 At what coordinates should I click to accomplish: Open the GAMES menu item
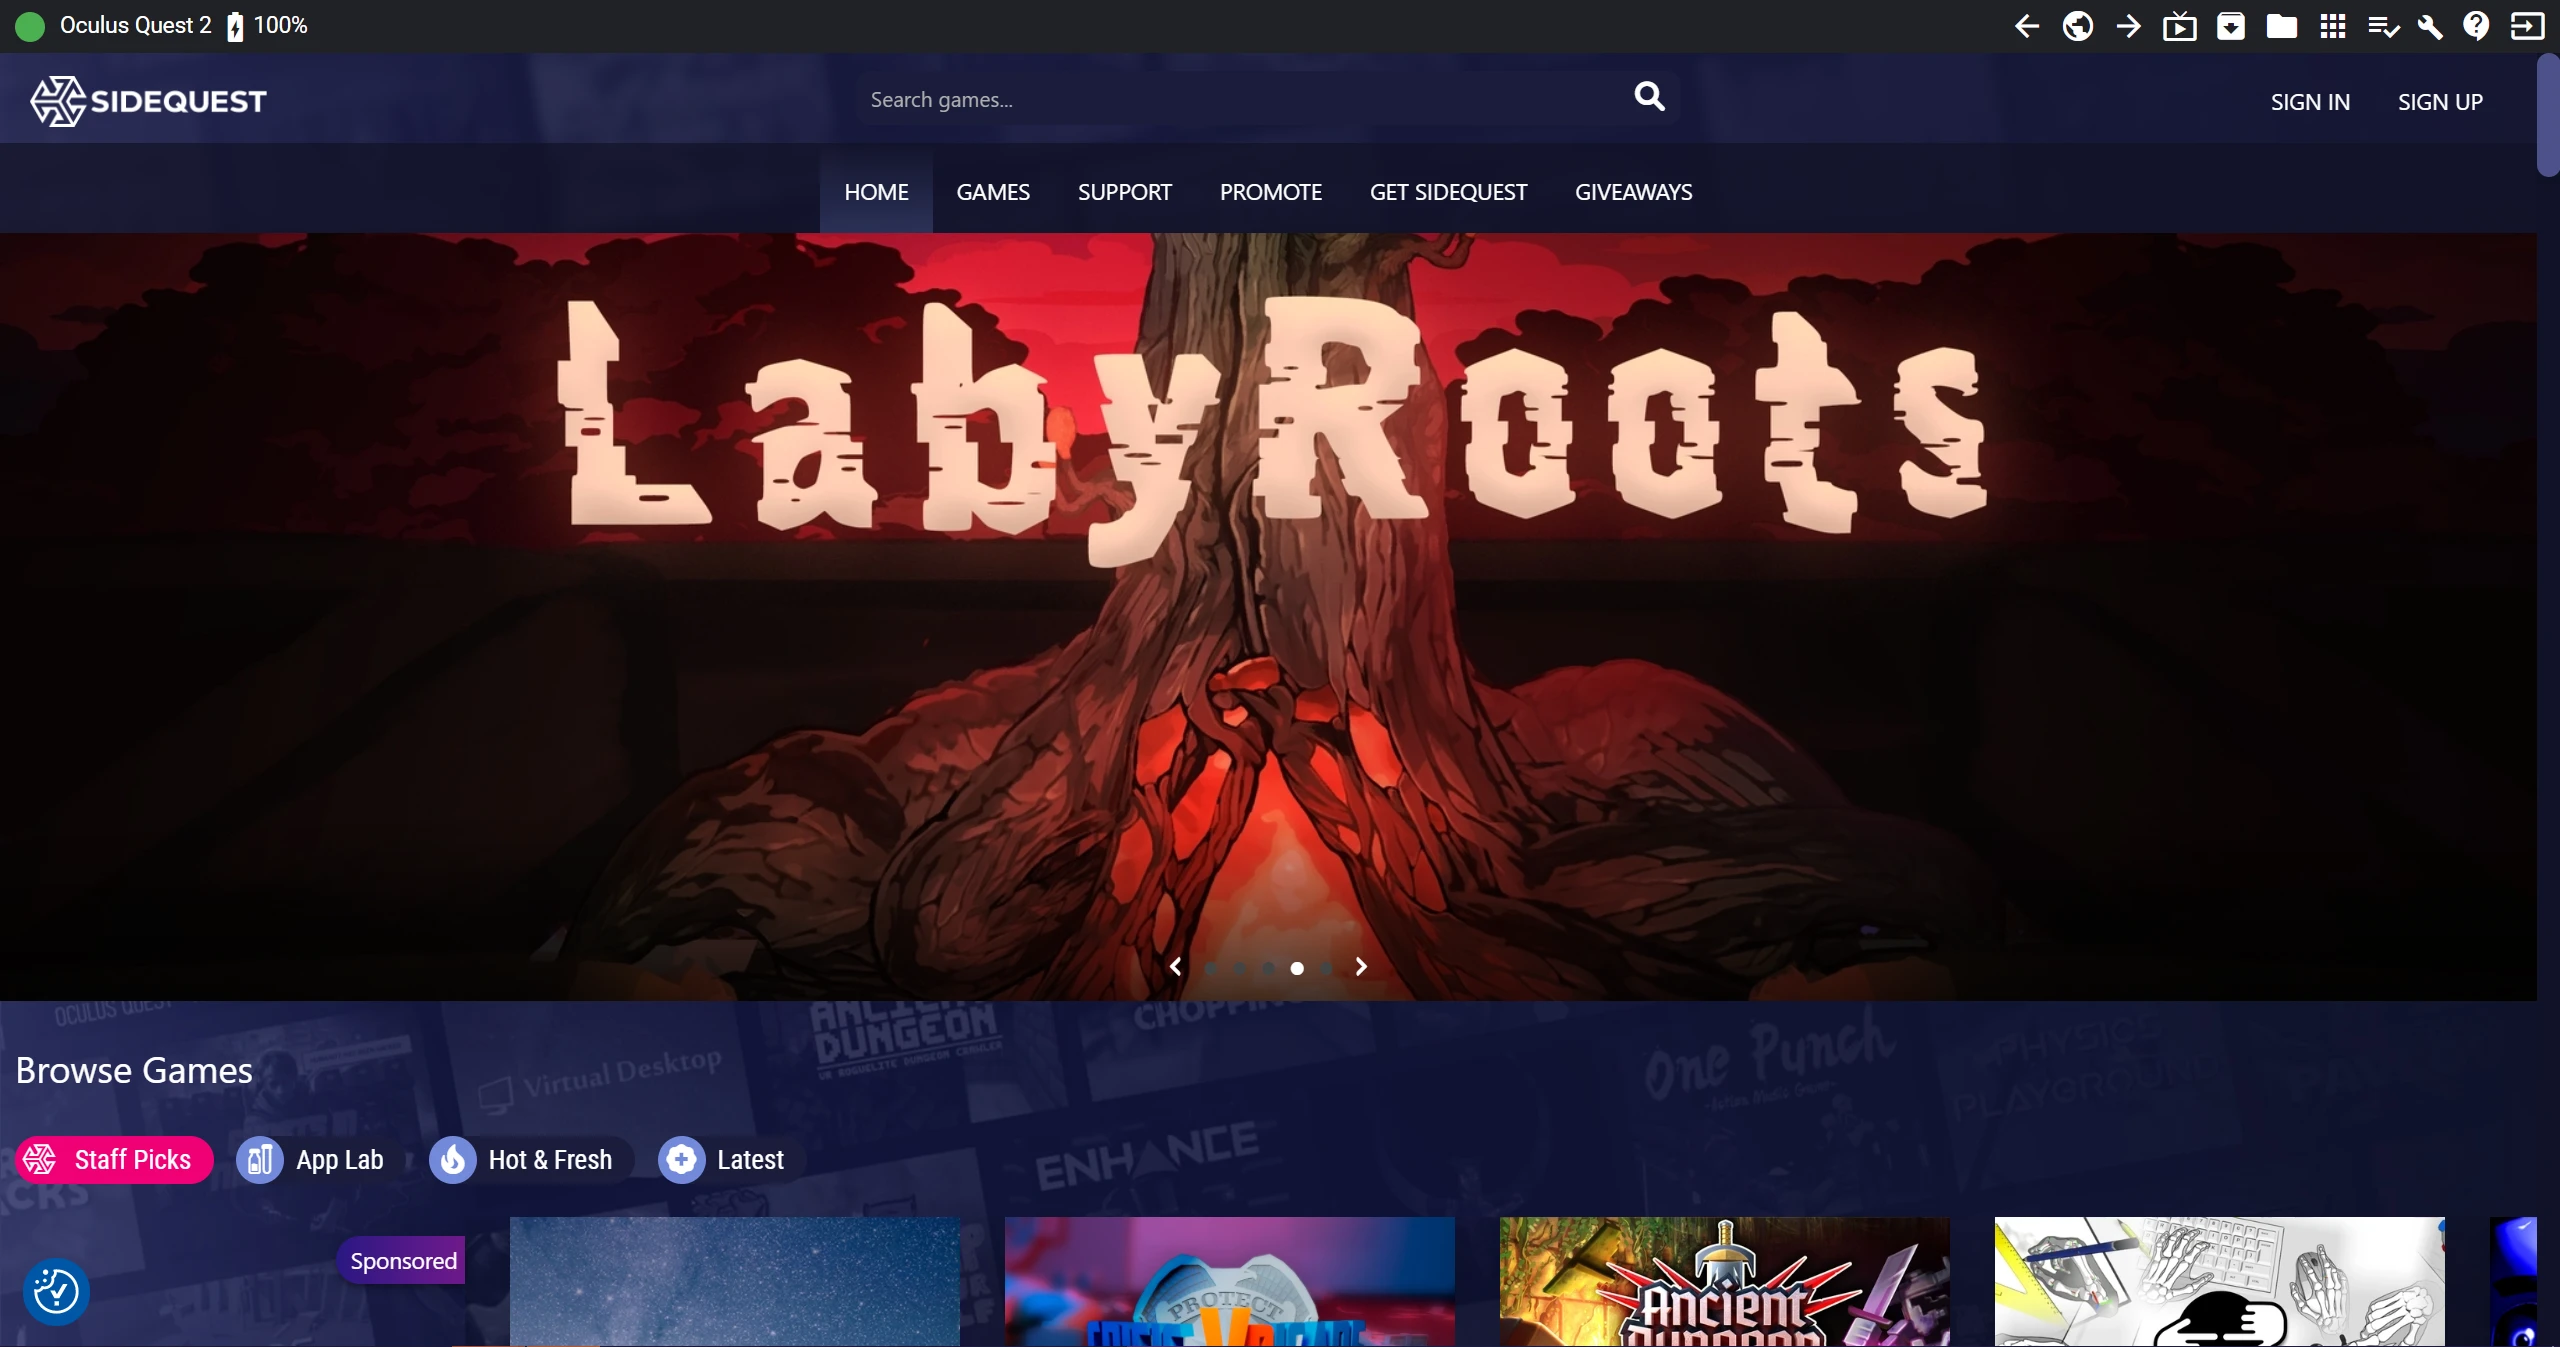[993, 192]
